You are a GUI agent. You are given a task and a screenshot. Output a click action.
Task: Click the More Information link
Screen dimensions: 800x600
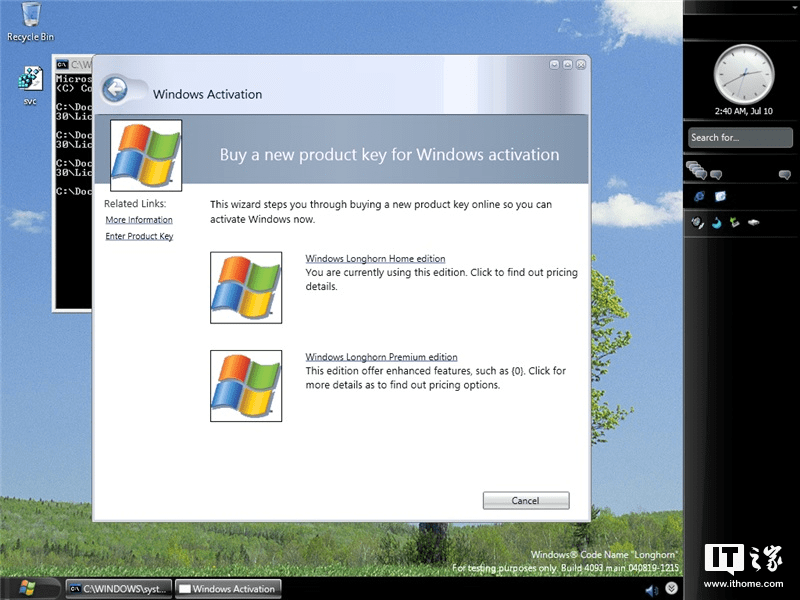(x=139, y=219)
